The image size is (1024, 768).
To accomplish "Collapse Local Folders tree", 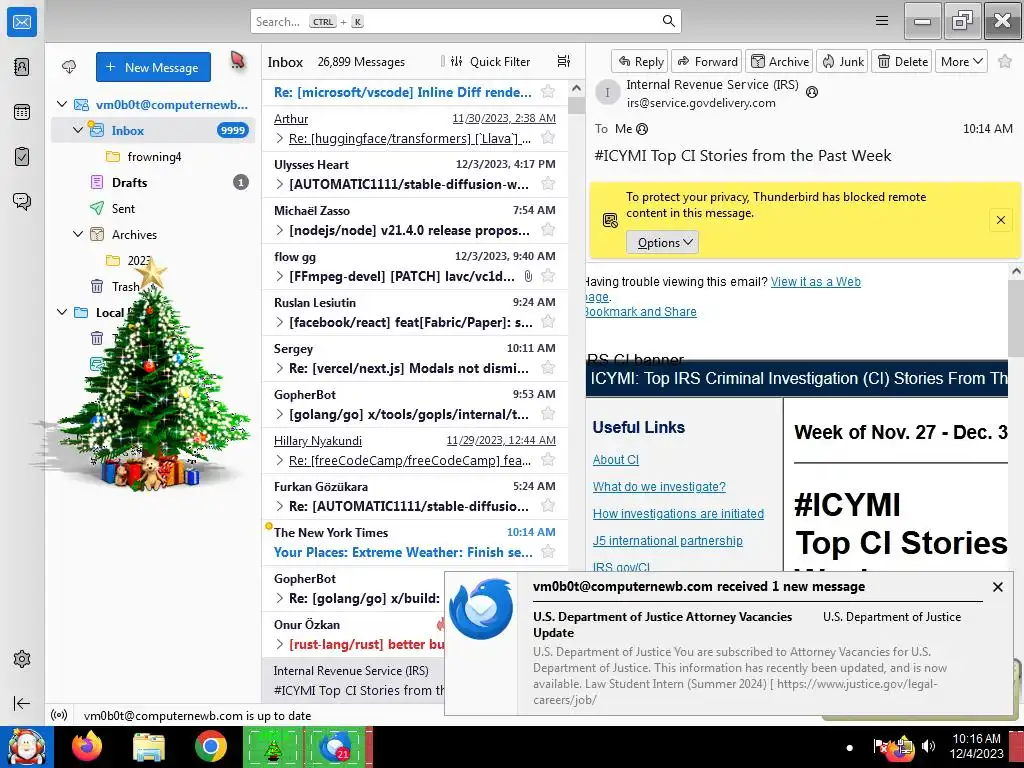I will 62,312.
